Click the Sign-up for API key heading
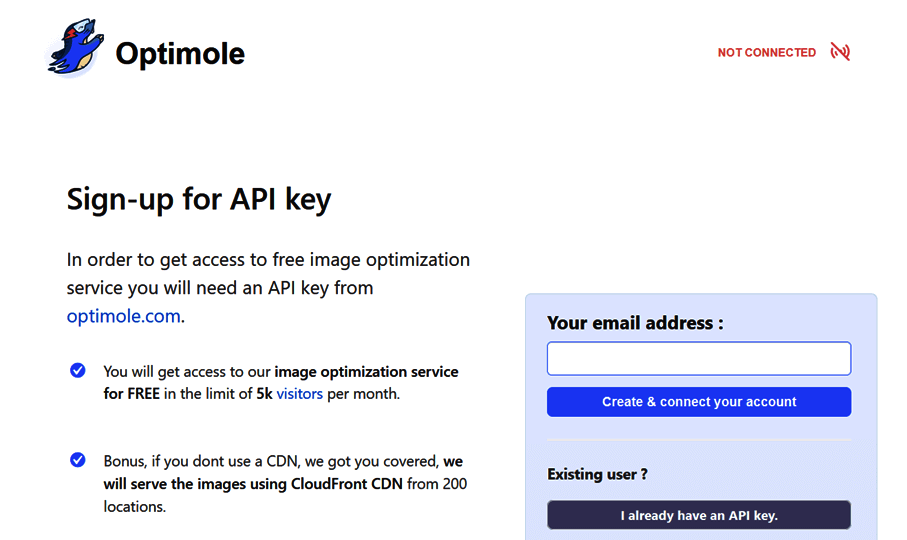 click(198, 199)
